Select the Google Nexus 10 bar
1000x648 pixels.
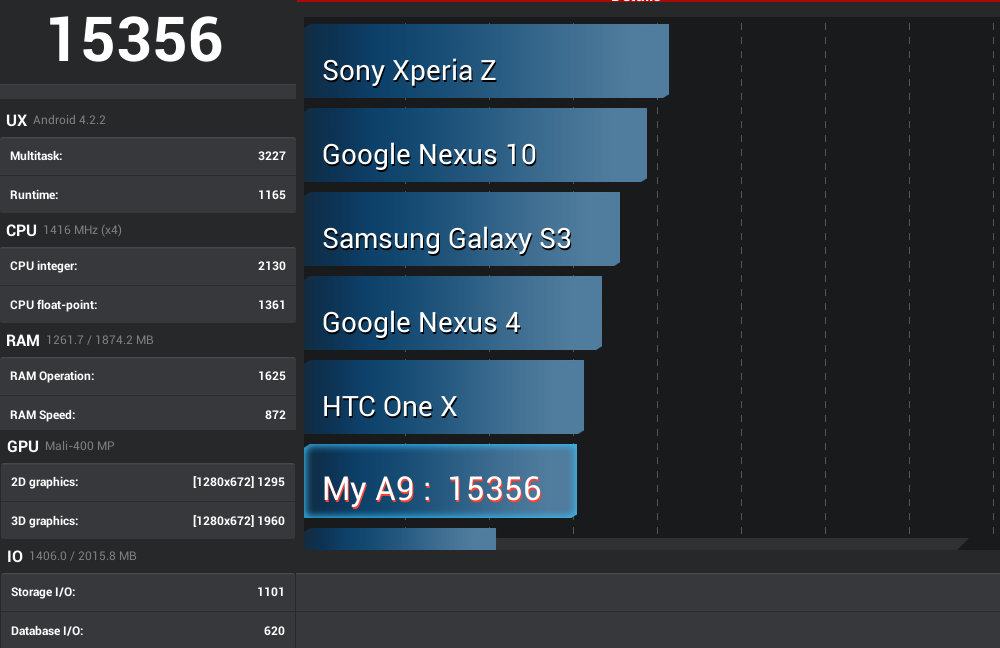click(x=475, y=145)
